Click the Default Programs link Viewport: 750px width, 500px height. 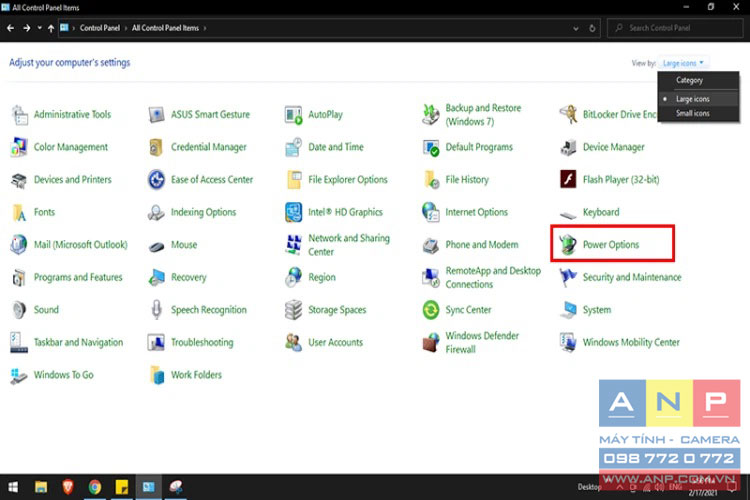[x=479, y=147]
